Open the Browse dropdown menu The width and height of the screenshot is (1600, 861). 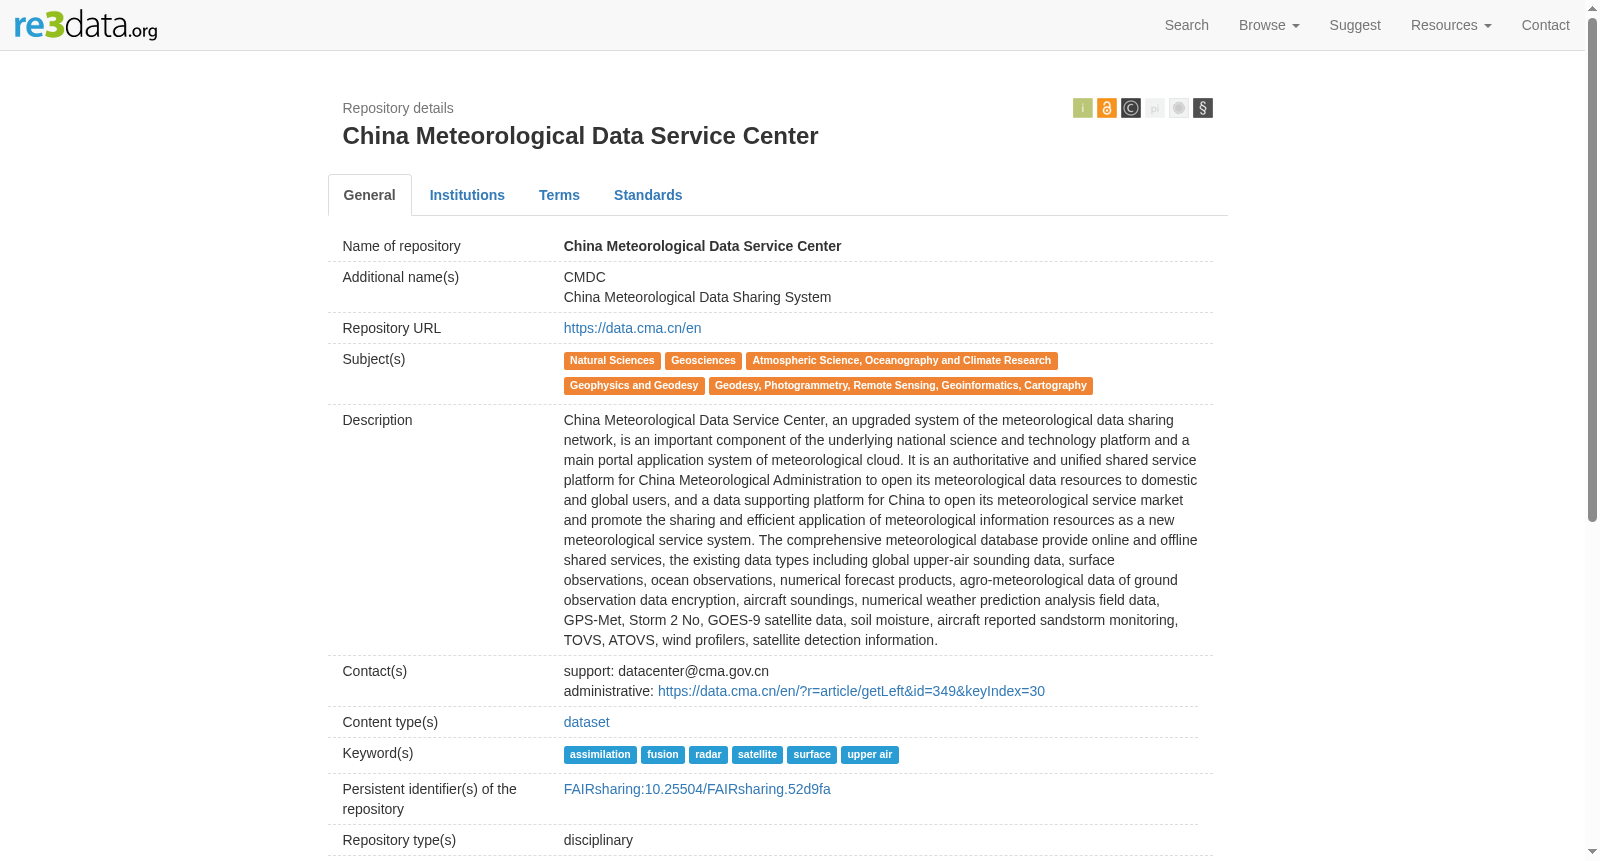tap(1269, 25)
